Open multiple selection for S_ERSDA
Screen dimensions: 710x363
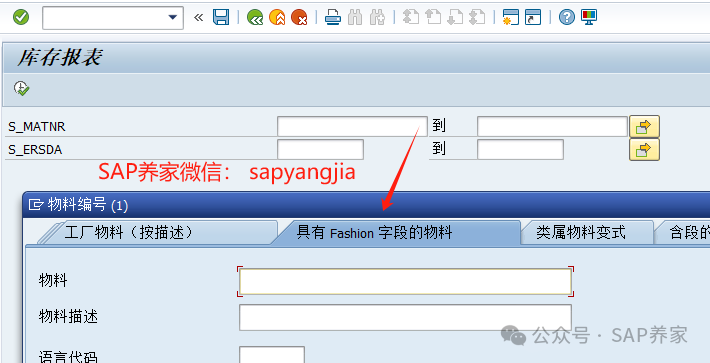coord(644,149)
